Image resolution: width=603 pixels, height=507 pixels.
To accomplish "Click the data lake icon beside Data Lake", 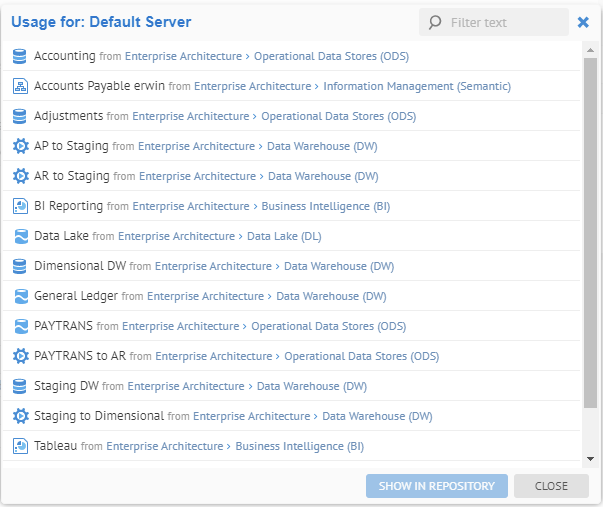I will (x=20, y=237).
